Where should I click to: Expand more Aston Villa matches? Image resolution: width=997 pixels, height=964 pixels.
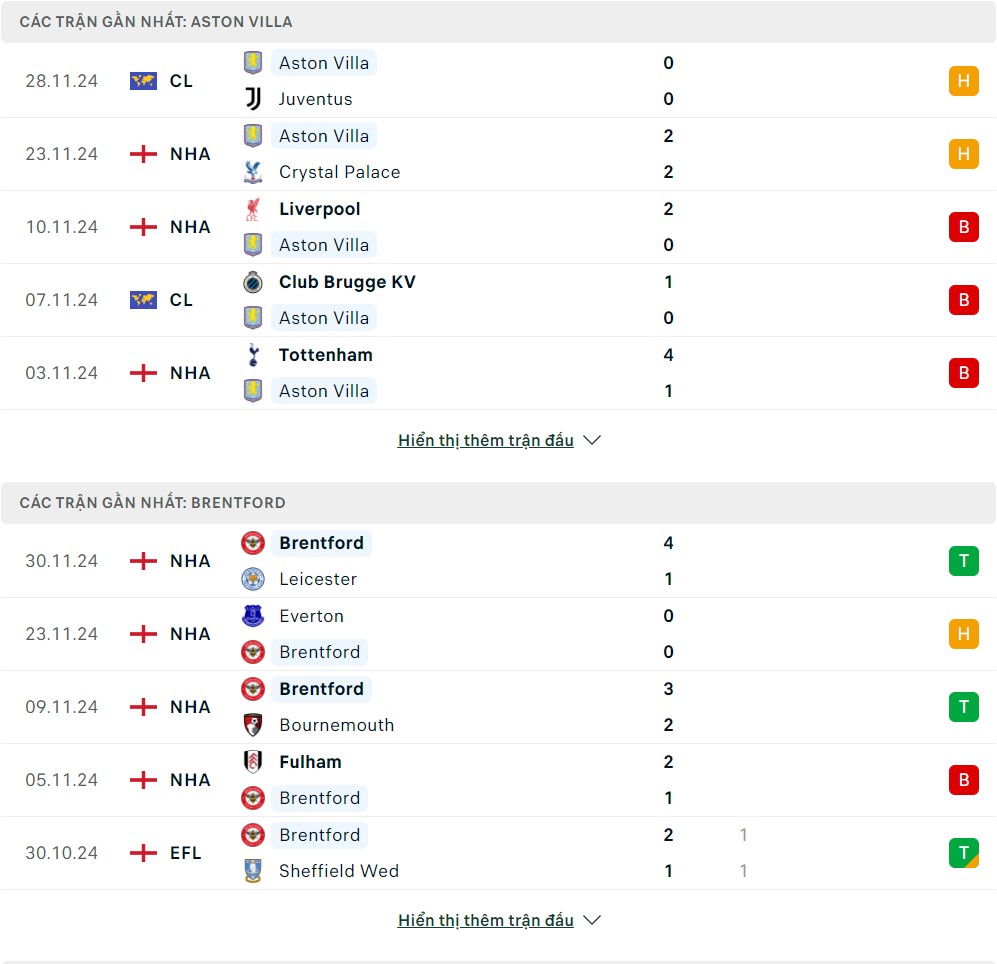[498, 440]
